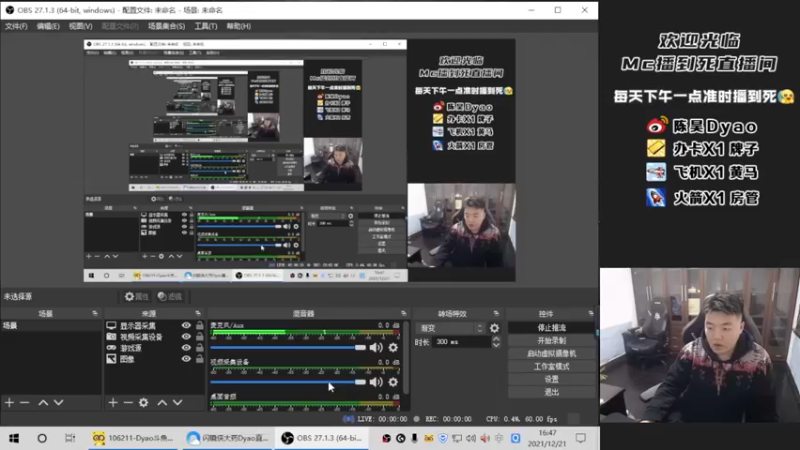Mute the 视频采集设备 mixer speaker icon

click(376, 382)
